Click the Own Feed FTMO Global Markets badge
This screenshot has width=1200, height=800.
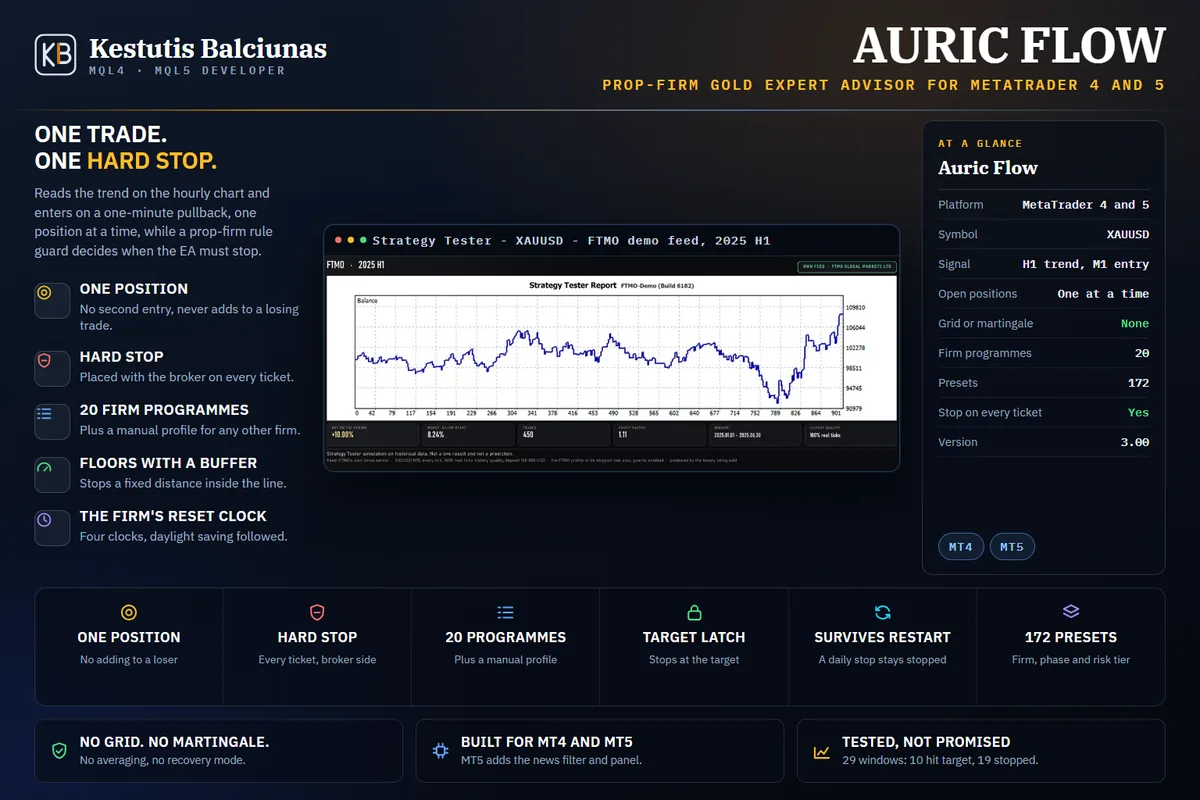click(x=847, y=266)
